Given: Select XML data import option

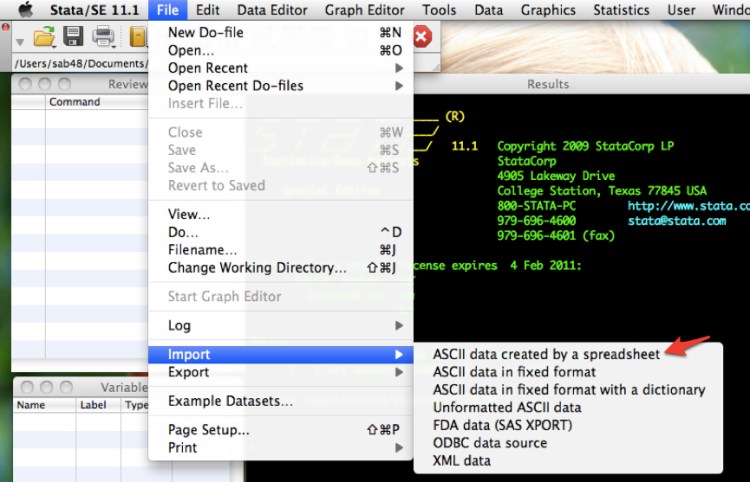Looking at the screenshot, I should coord(461,461).
